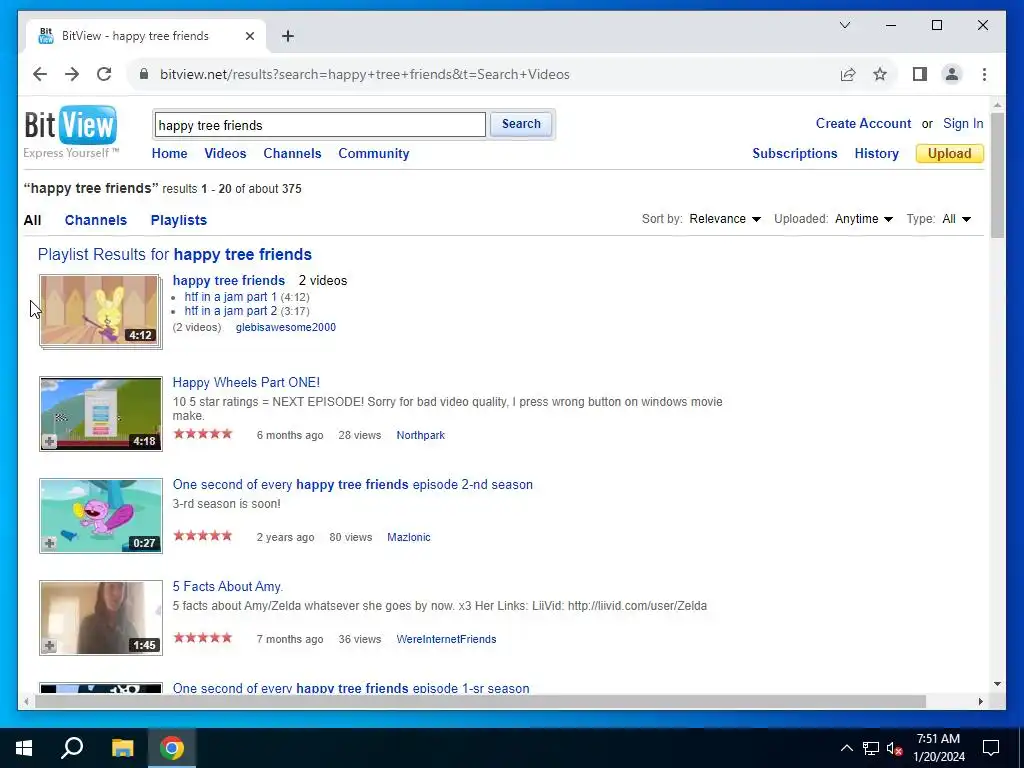This screenshot has width=1024, height=768.
Task: Add 5 Facts About Amy with the plus icon
Action: (50, 645)
